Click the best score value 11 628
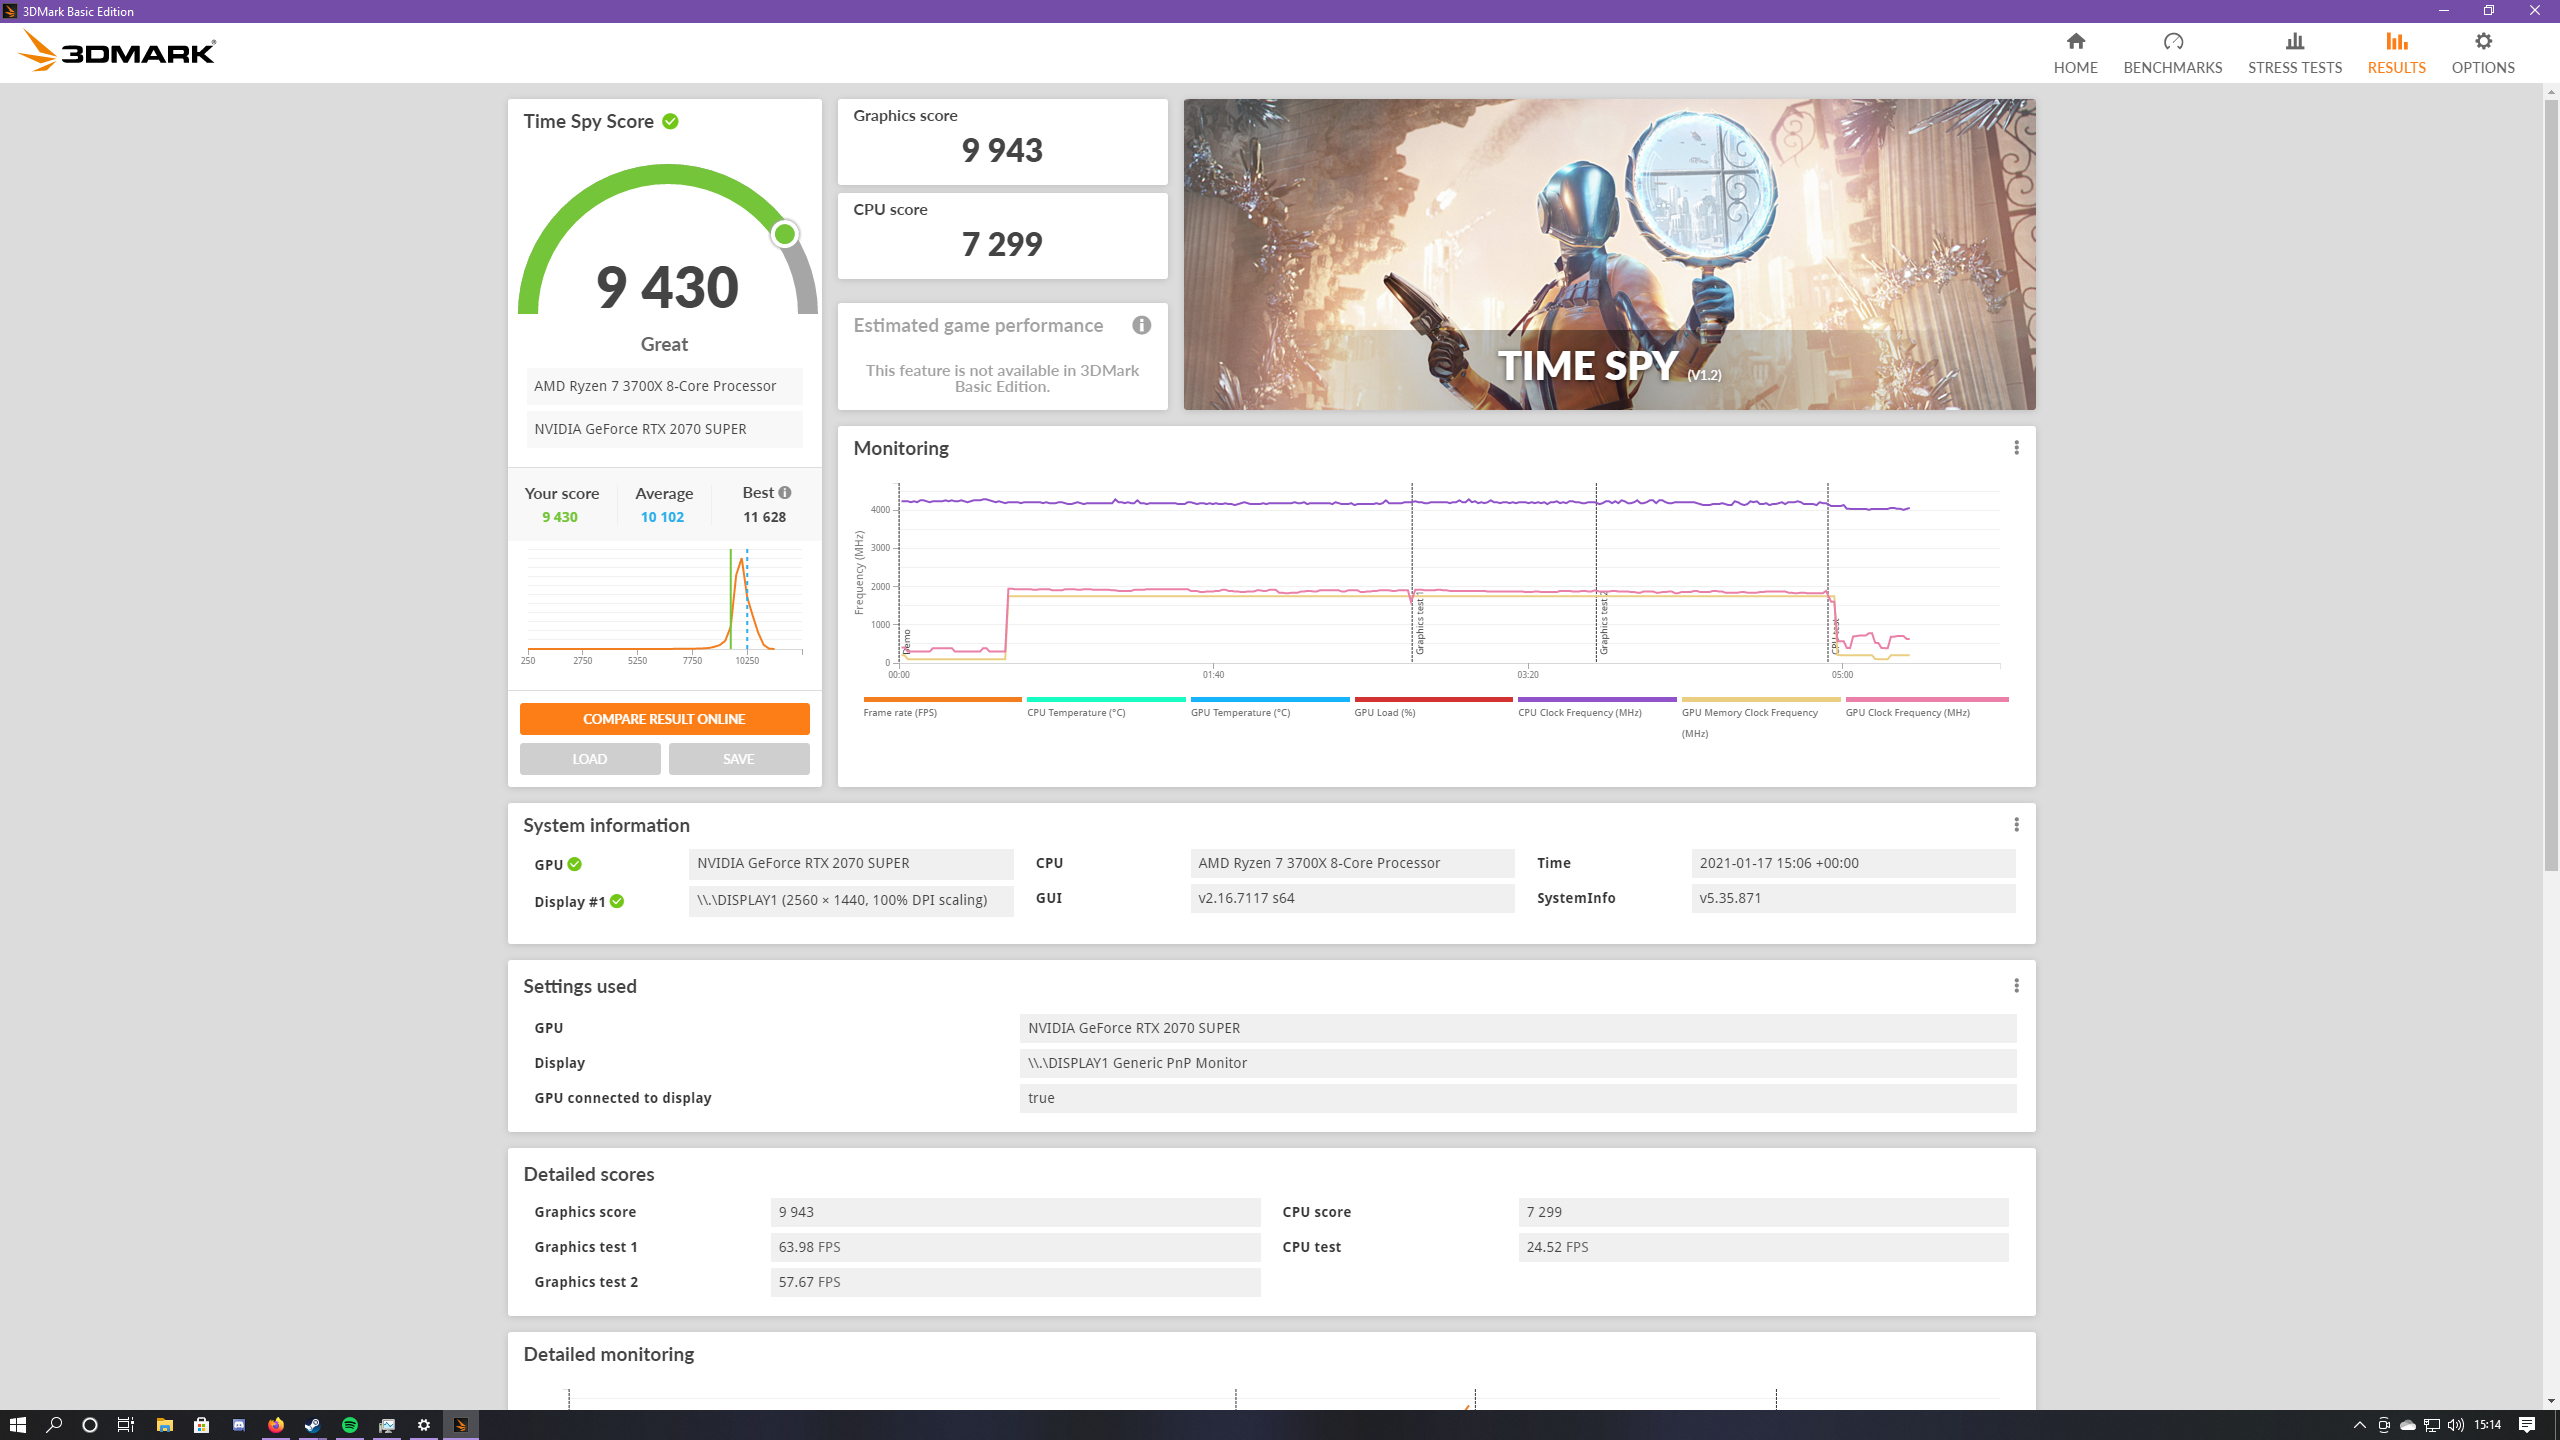 click(764, 517)
